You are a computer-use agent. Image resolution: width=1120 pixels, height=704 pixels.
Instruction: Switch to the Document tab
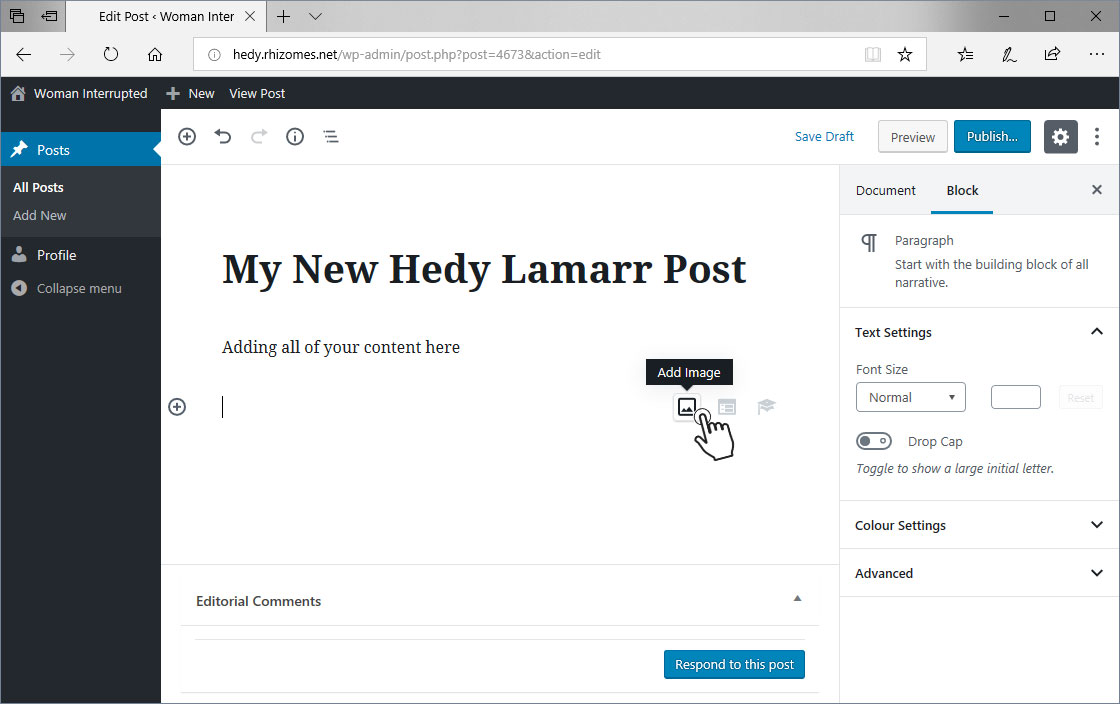click(x=885, y=191)
